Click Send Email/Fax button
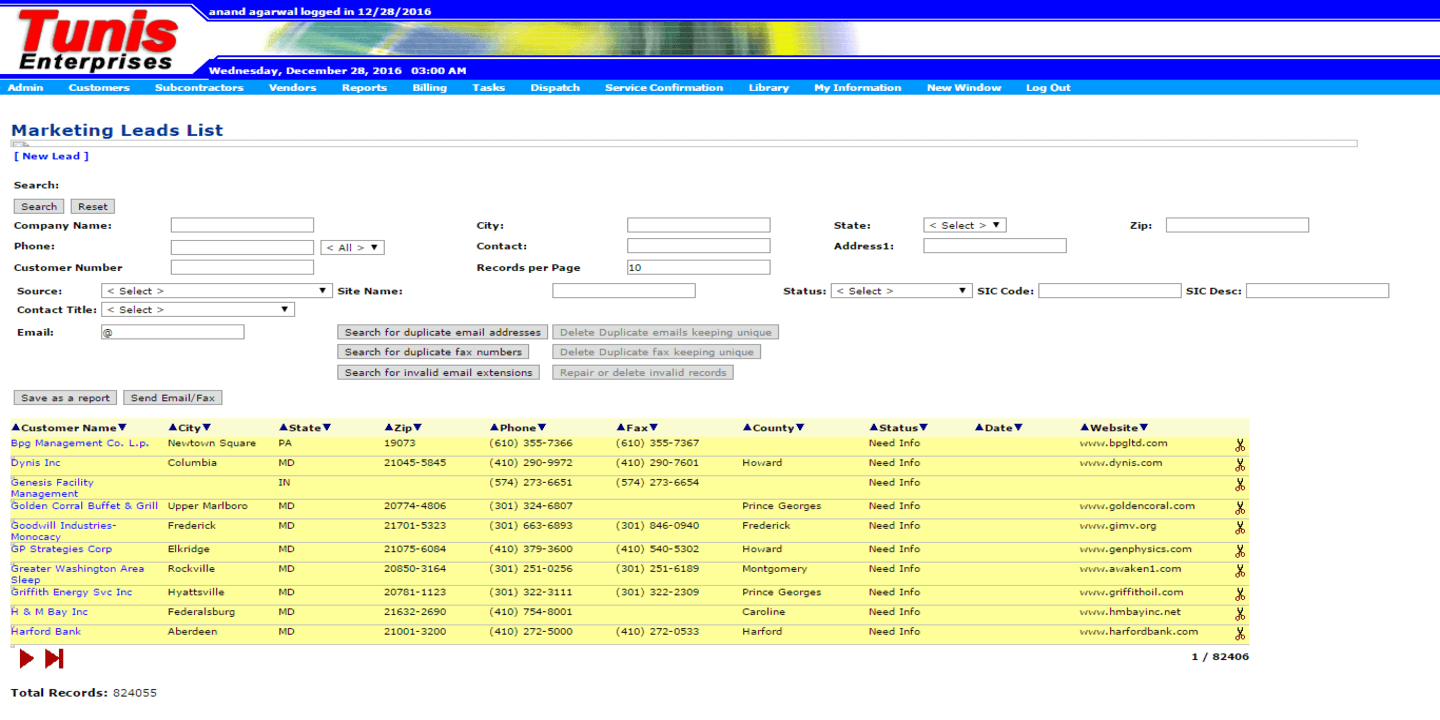 pyautogui.click(x=173, y=398)
